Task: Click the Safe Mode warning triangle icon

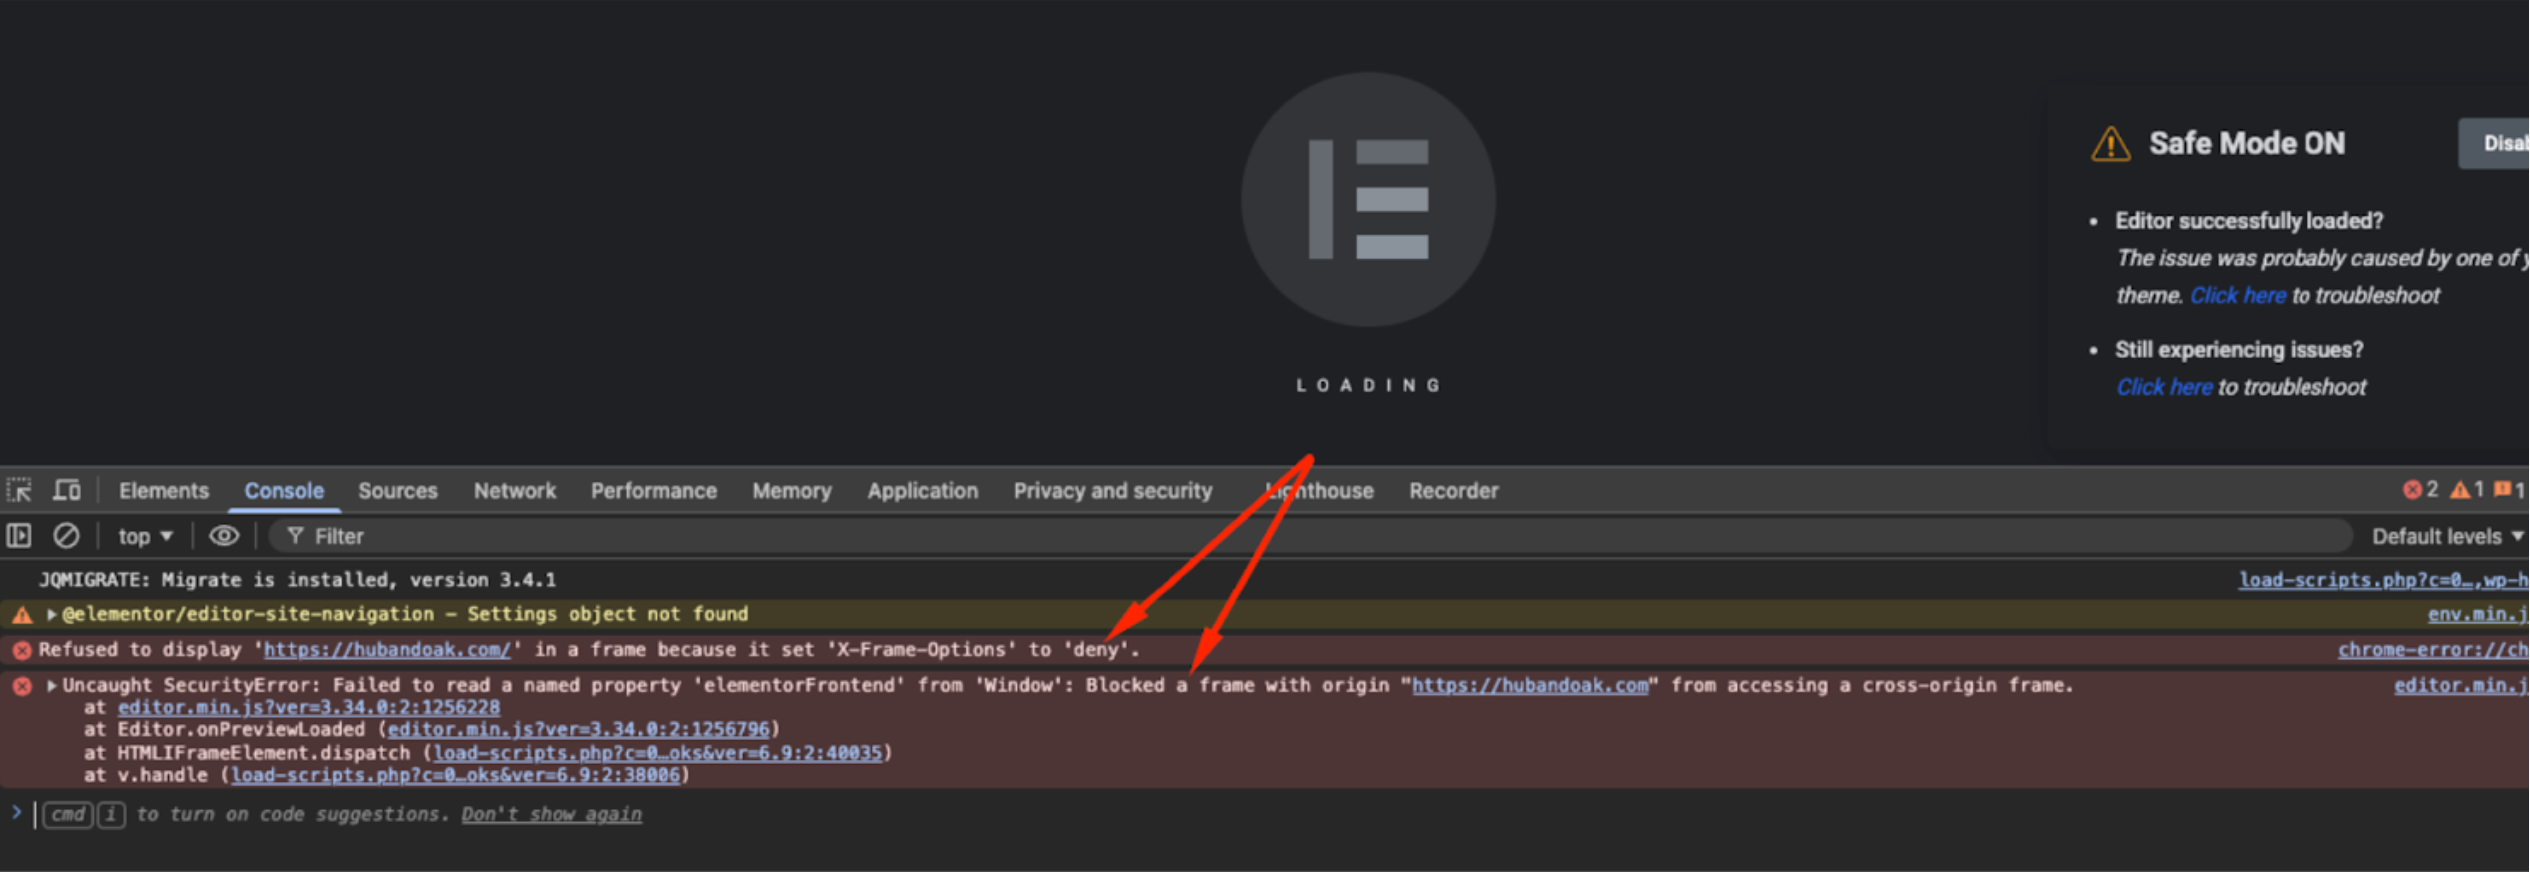Action: [x=2110, y=144]
